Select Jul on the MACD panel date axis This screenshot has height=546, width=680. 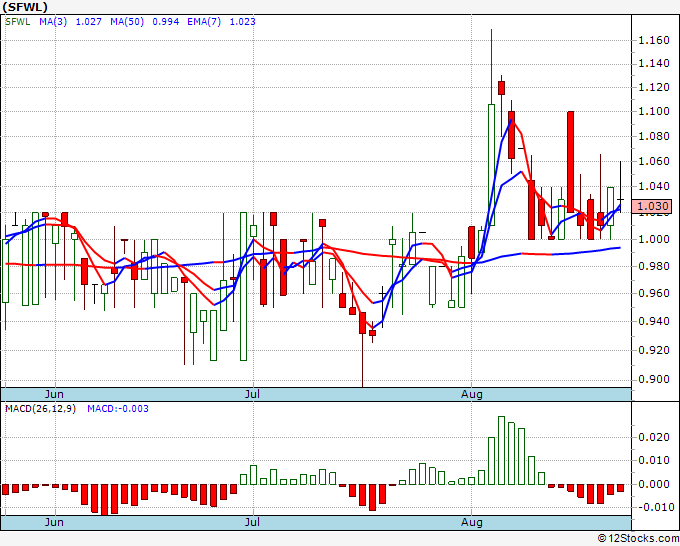coord(252,522)
